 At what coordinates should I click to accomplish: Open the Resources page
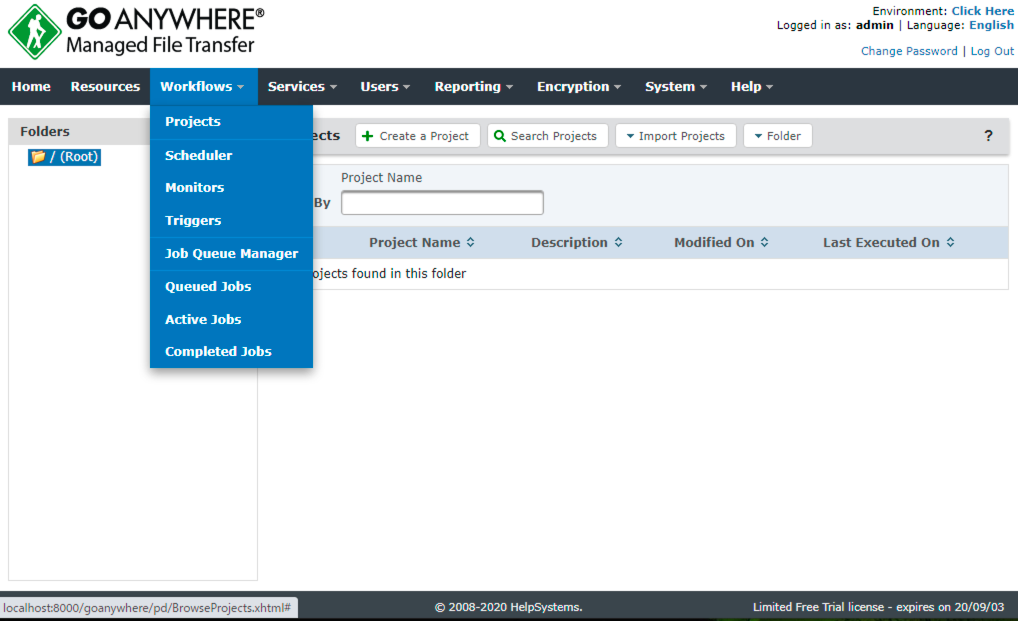[105, 86]
